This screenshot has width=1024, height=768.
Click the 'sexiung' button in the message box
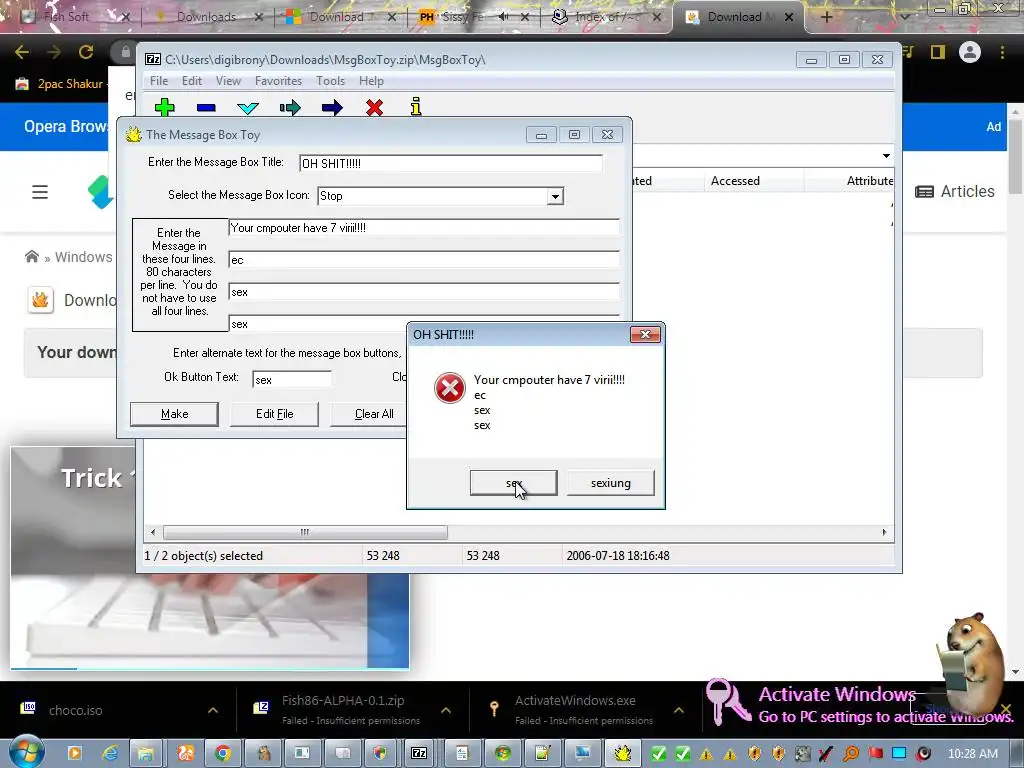(x=611, y=483)
